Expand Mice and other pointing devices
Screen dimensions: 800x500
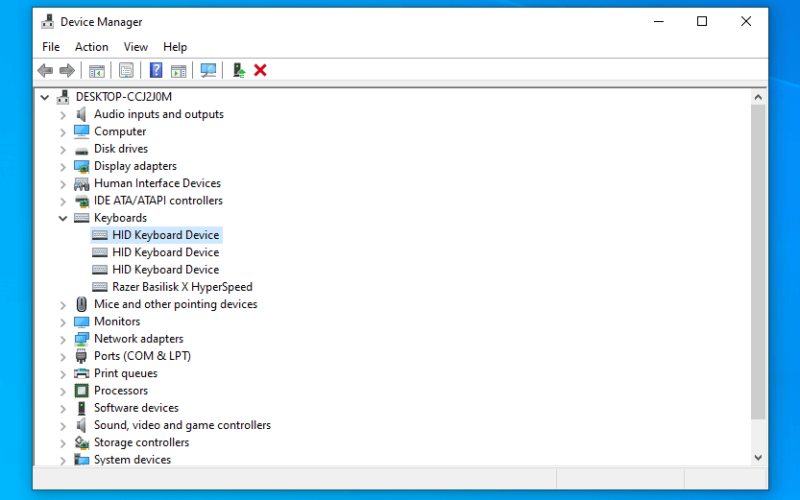point(63,306)
